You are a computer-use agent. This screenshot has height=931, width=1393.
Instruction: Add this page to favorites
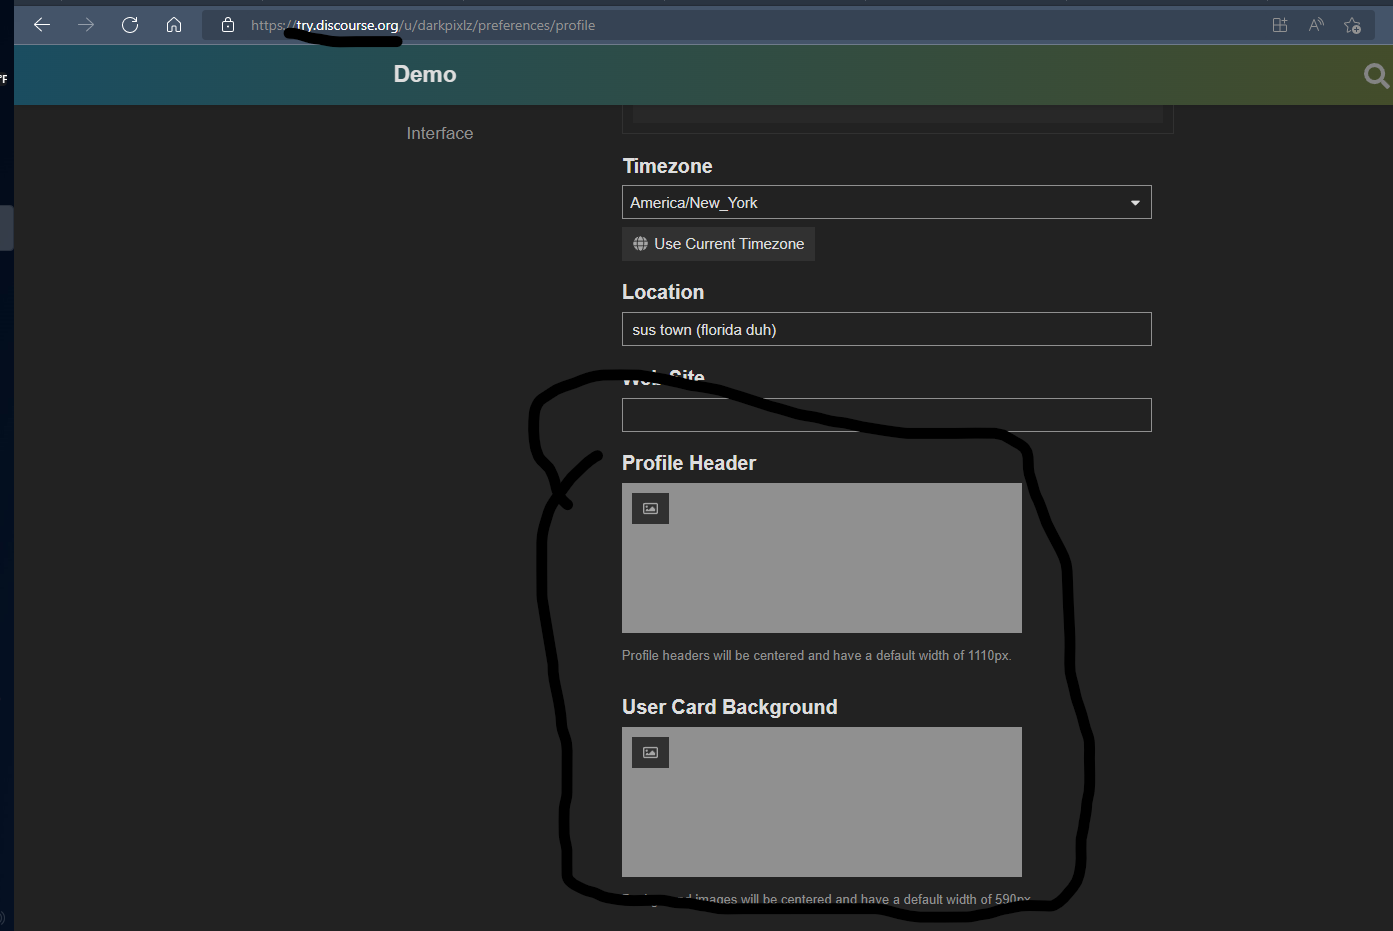pyautogui.click(x=1353, y=26)
